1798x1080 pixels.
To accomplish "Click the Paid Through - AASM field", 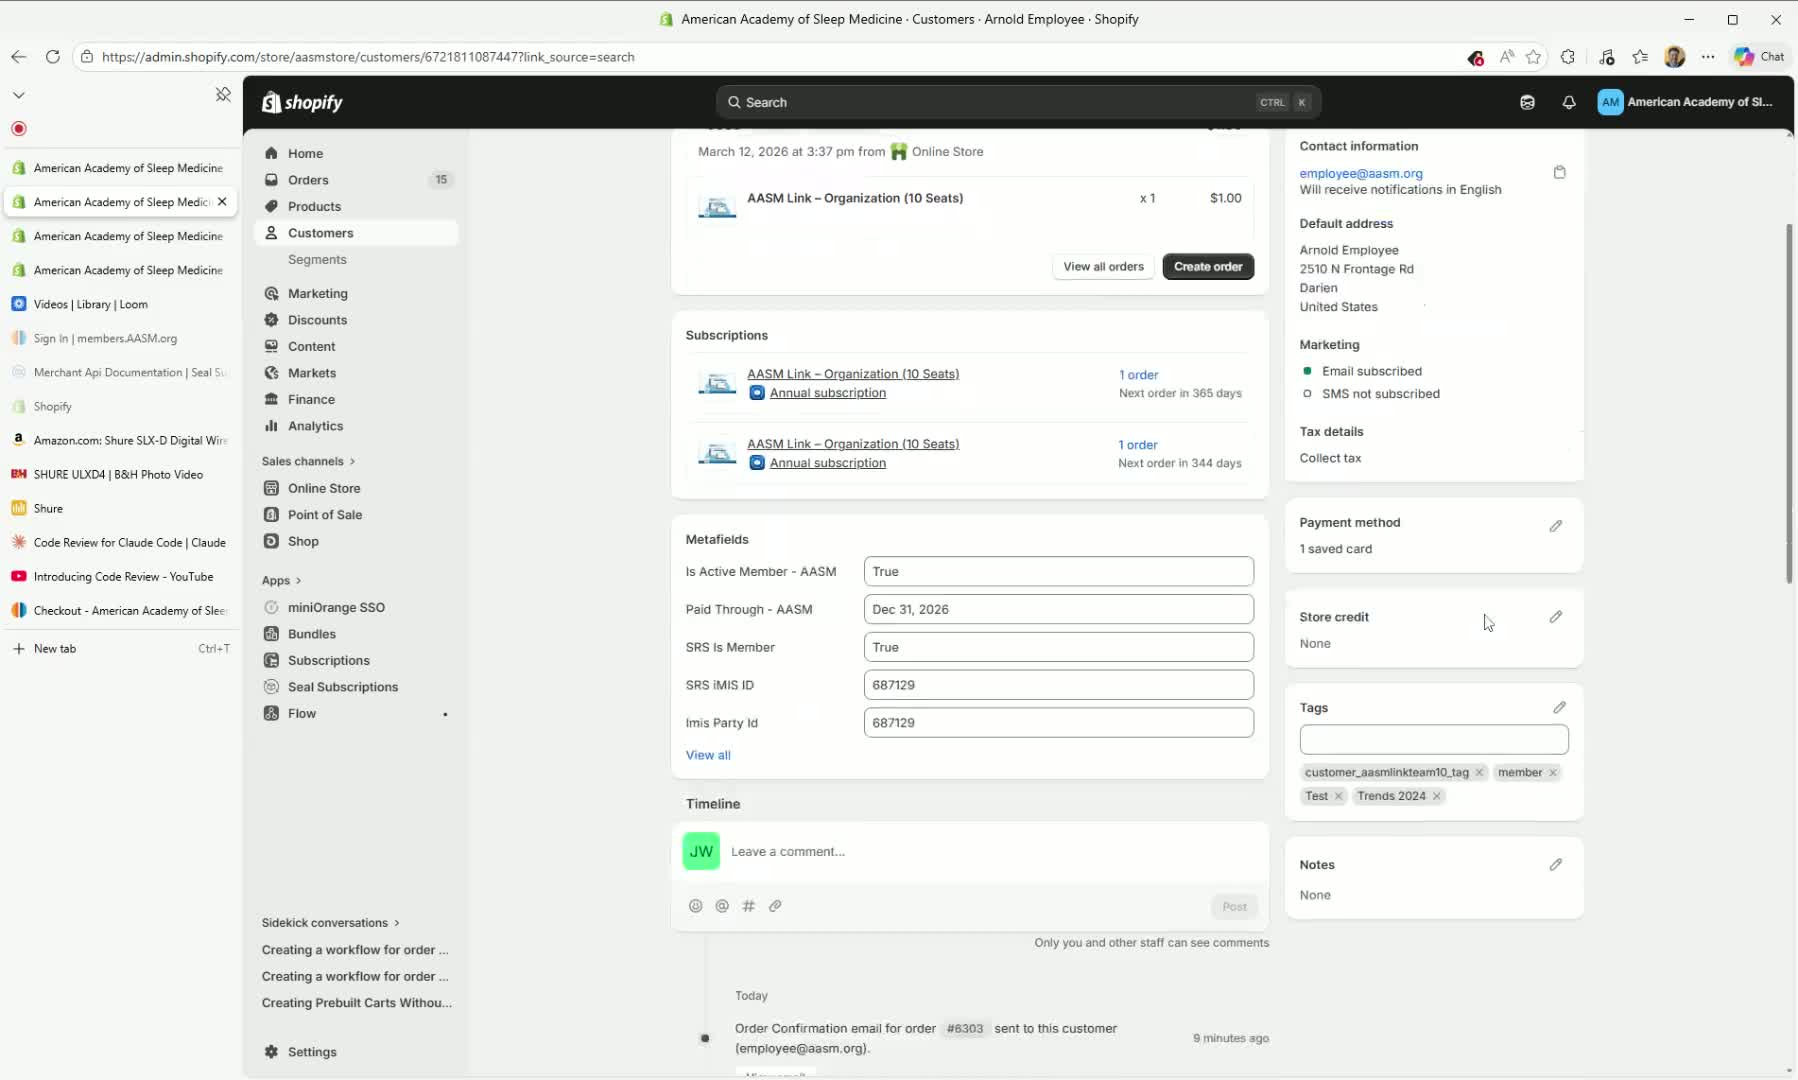I will [1058, 609].
